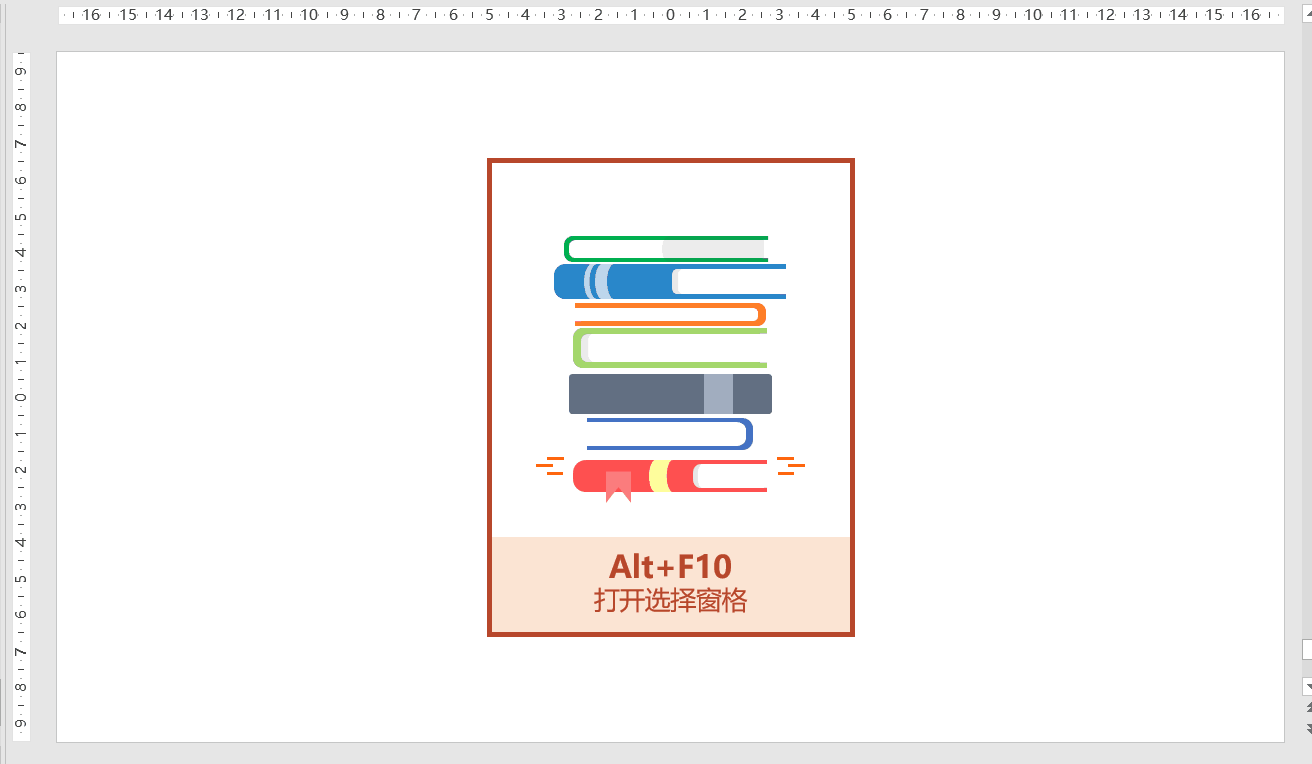Select the orange motion lines right of red book
The image size is (1312, 764).
pyautogui.click(x=790, y=465)
